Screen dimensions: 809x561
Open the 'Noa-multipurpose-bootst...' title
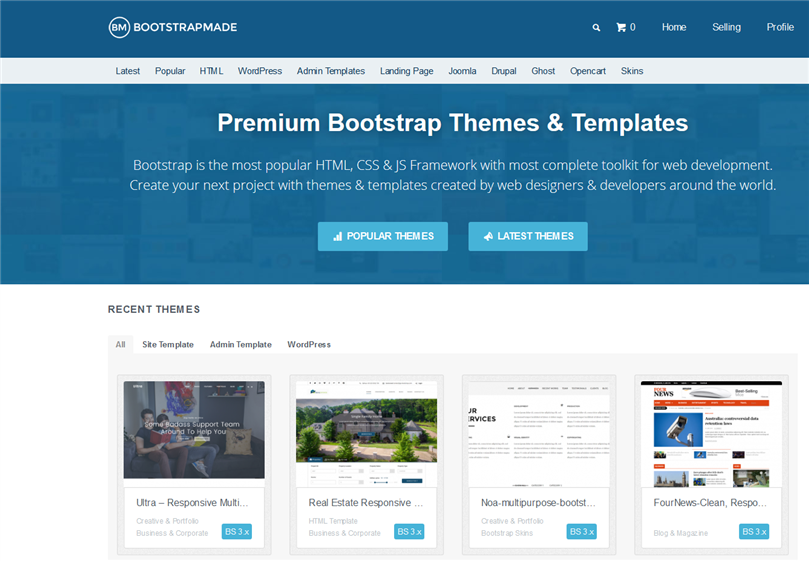tap(538, 503)
